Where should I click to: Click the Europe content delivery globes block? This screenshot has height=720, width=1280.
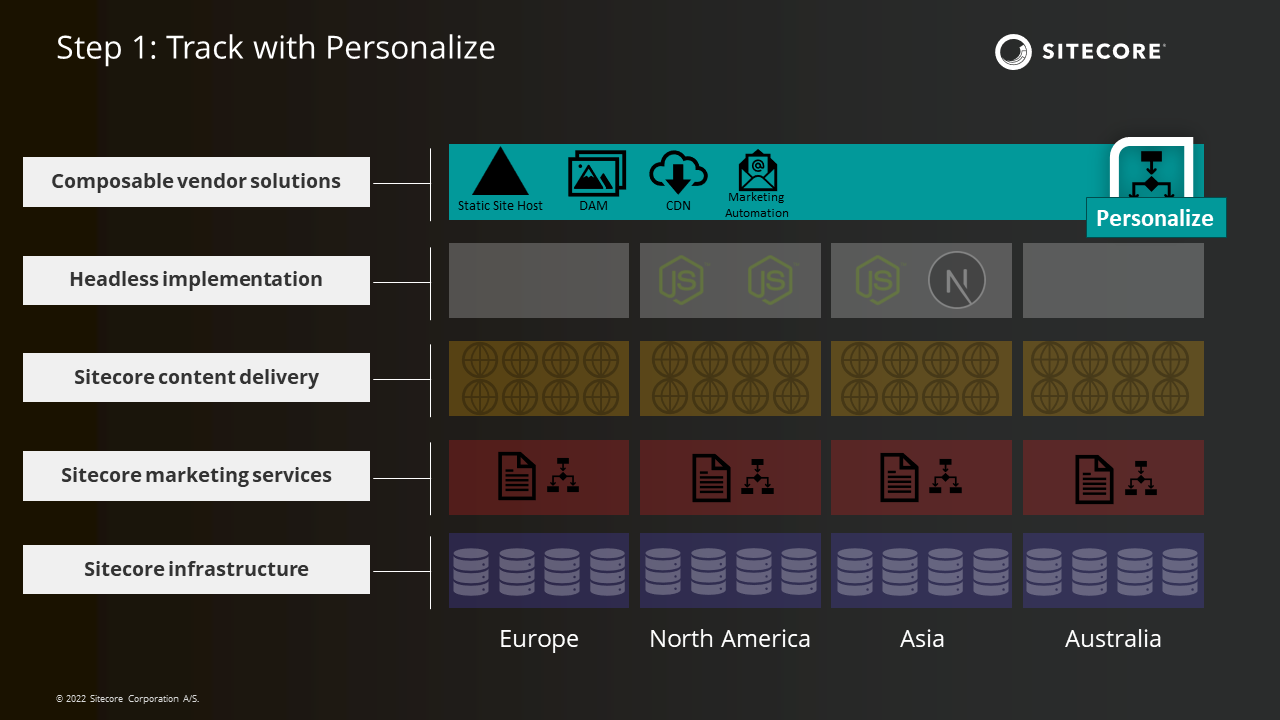[539, 378]
